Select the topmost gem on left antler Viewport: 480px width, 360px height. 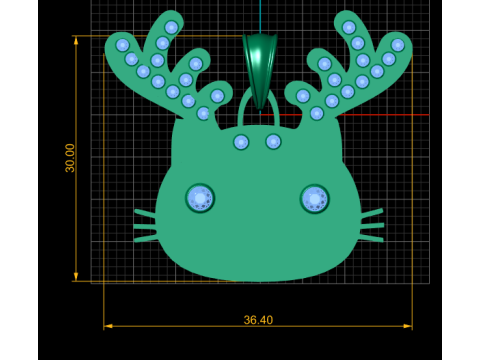(171, 27)
